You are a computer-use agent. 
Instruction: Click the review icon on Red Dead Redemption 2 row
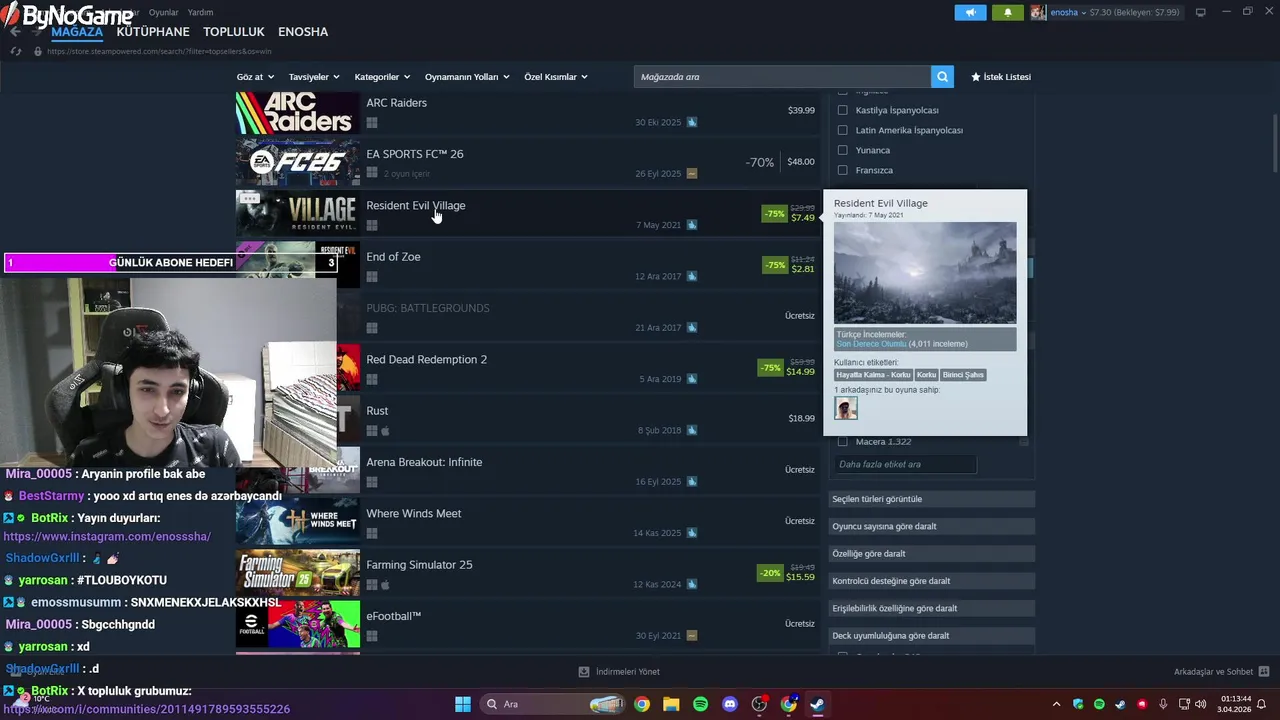point(692,379)
